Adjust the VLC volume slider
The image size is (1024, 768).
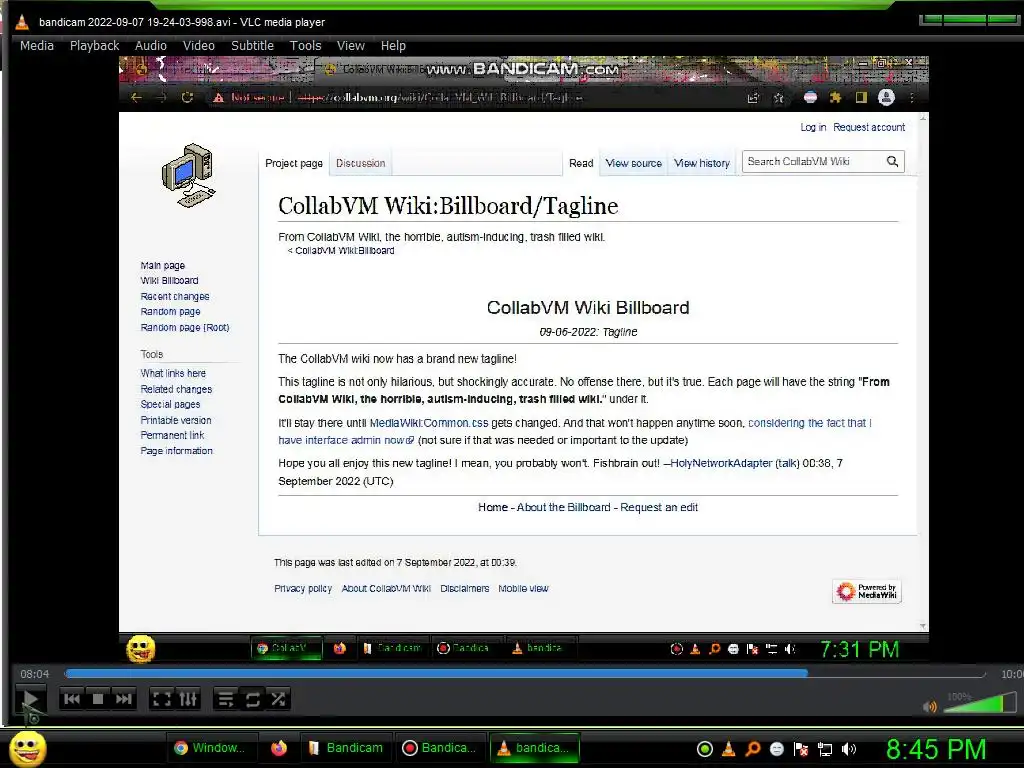coord(980,703)
